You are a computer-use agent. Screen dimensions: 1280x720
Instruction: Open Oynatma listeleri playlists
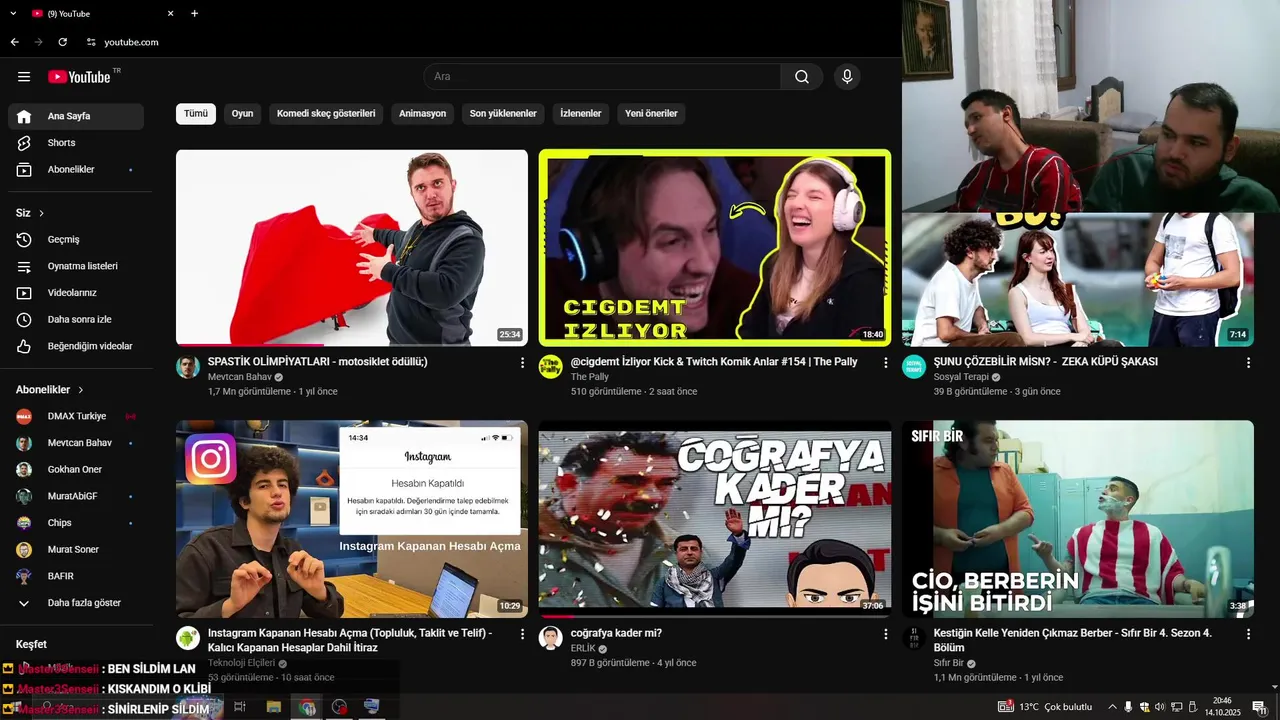[76, 266]
